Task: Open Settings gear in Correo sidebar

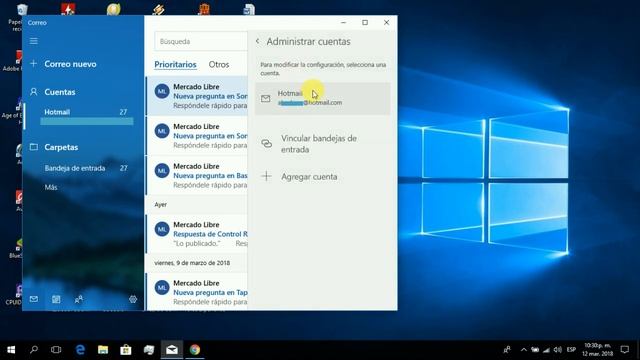Action: [133, 299]
